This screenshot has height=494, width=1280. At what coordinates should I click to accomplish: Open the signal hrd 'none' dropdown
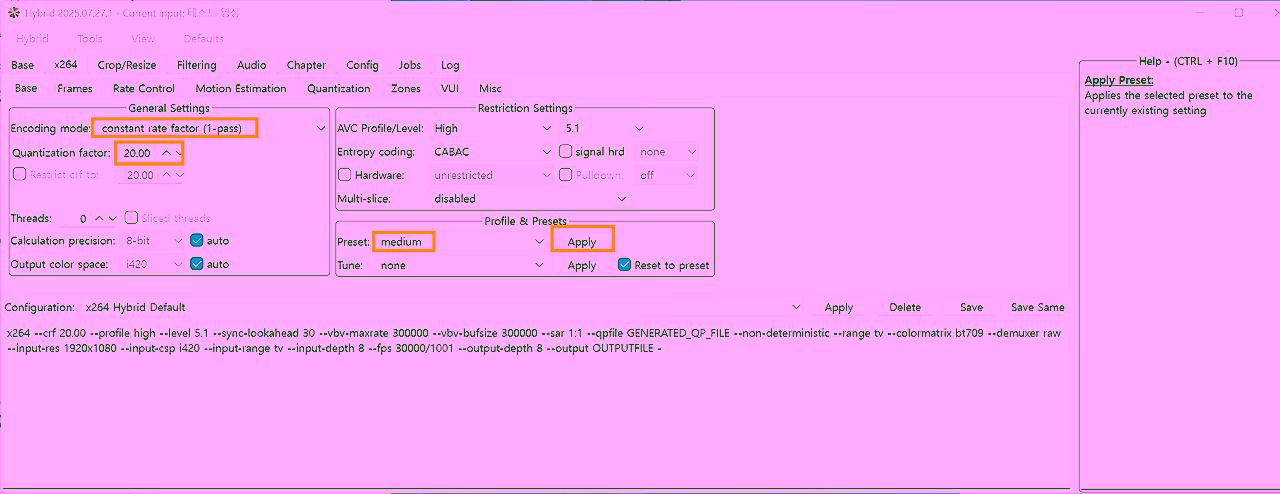click(x=668, y=152)
